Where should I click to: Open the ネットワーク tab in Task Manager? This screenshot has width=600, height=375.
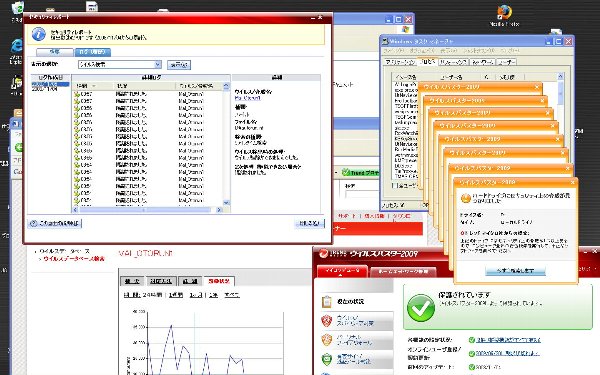[x=483, y=62]
